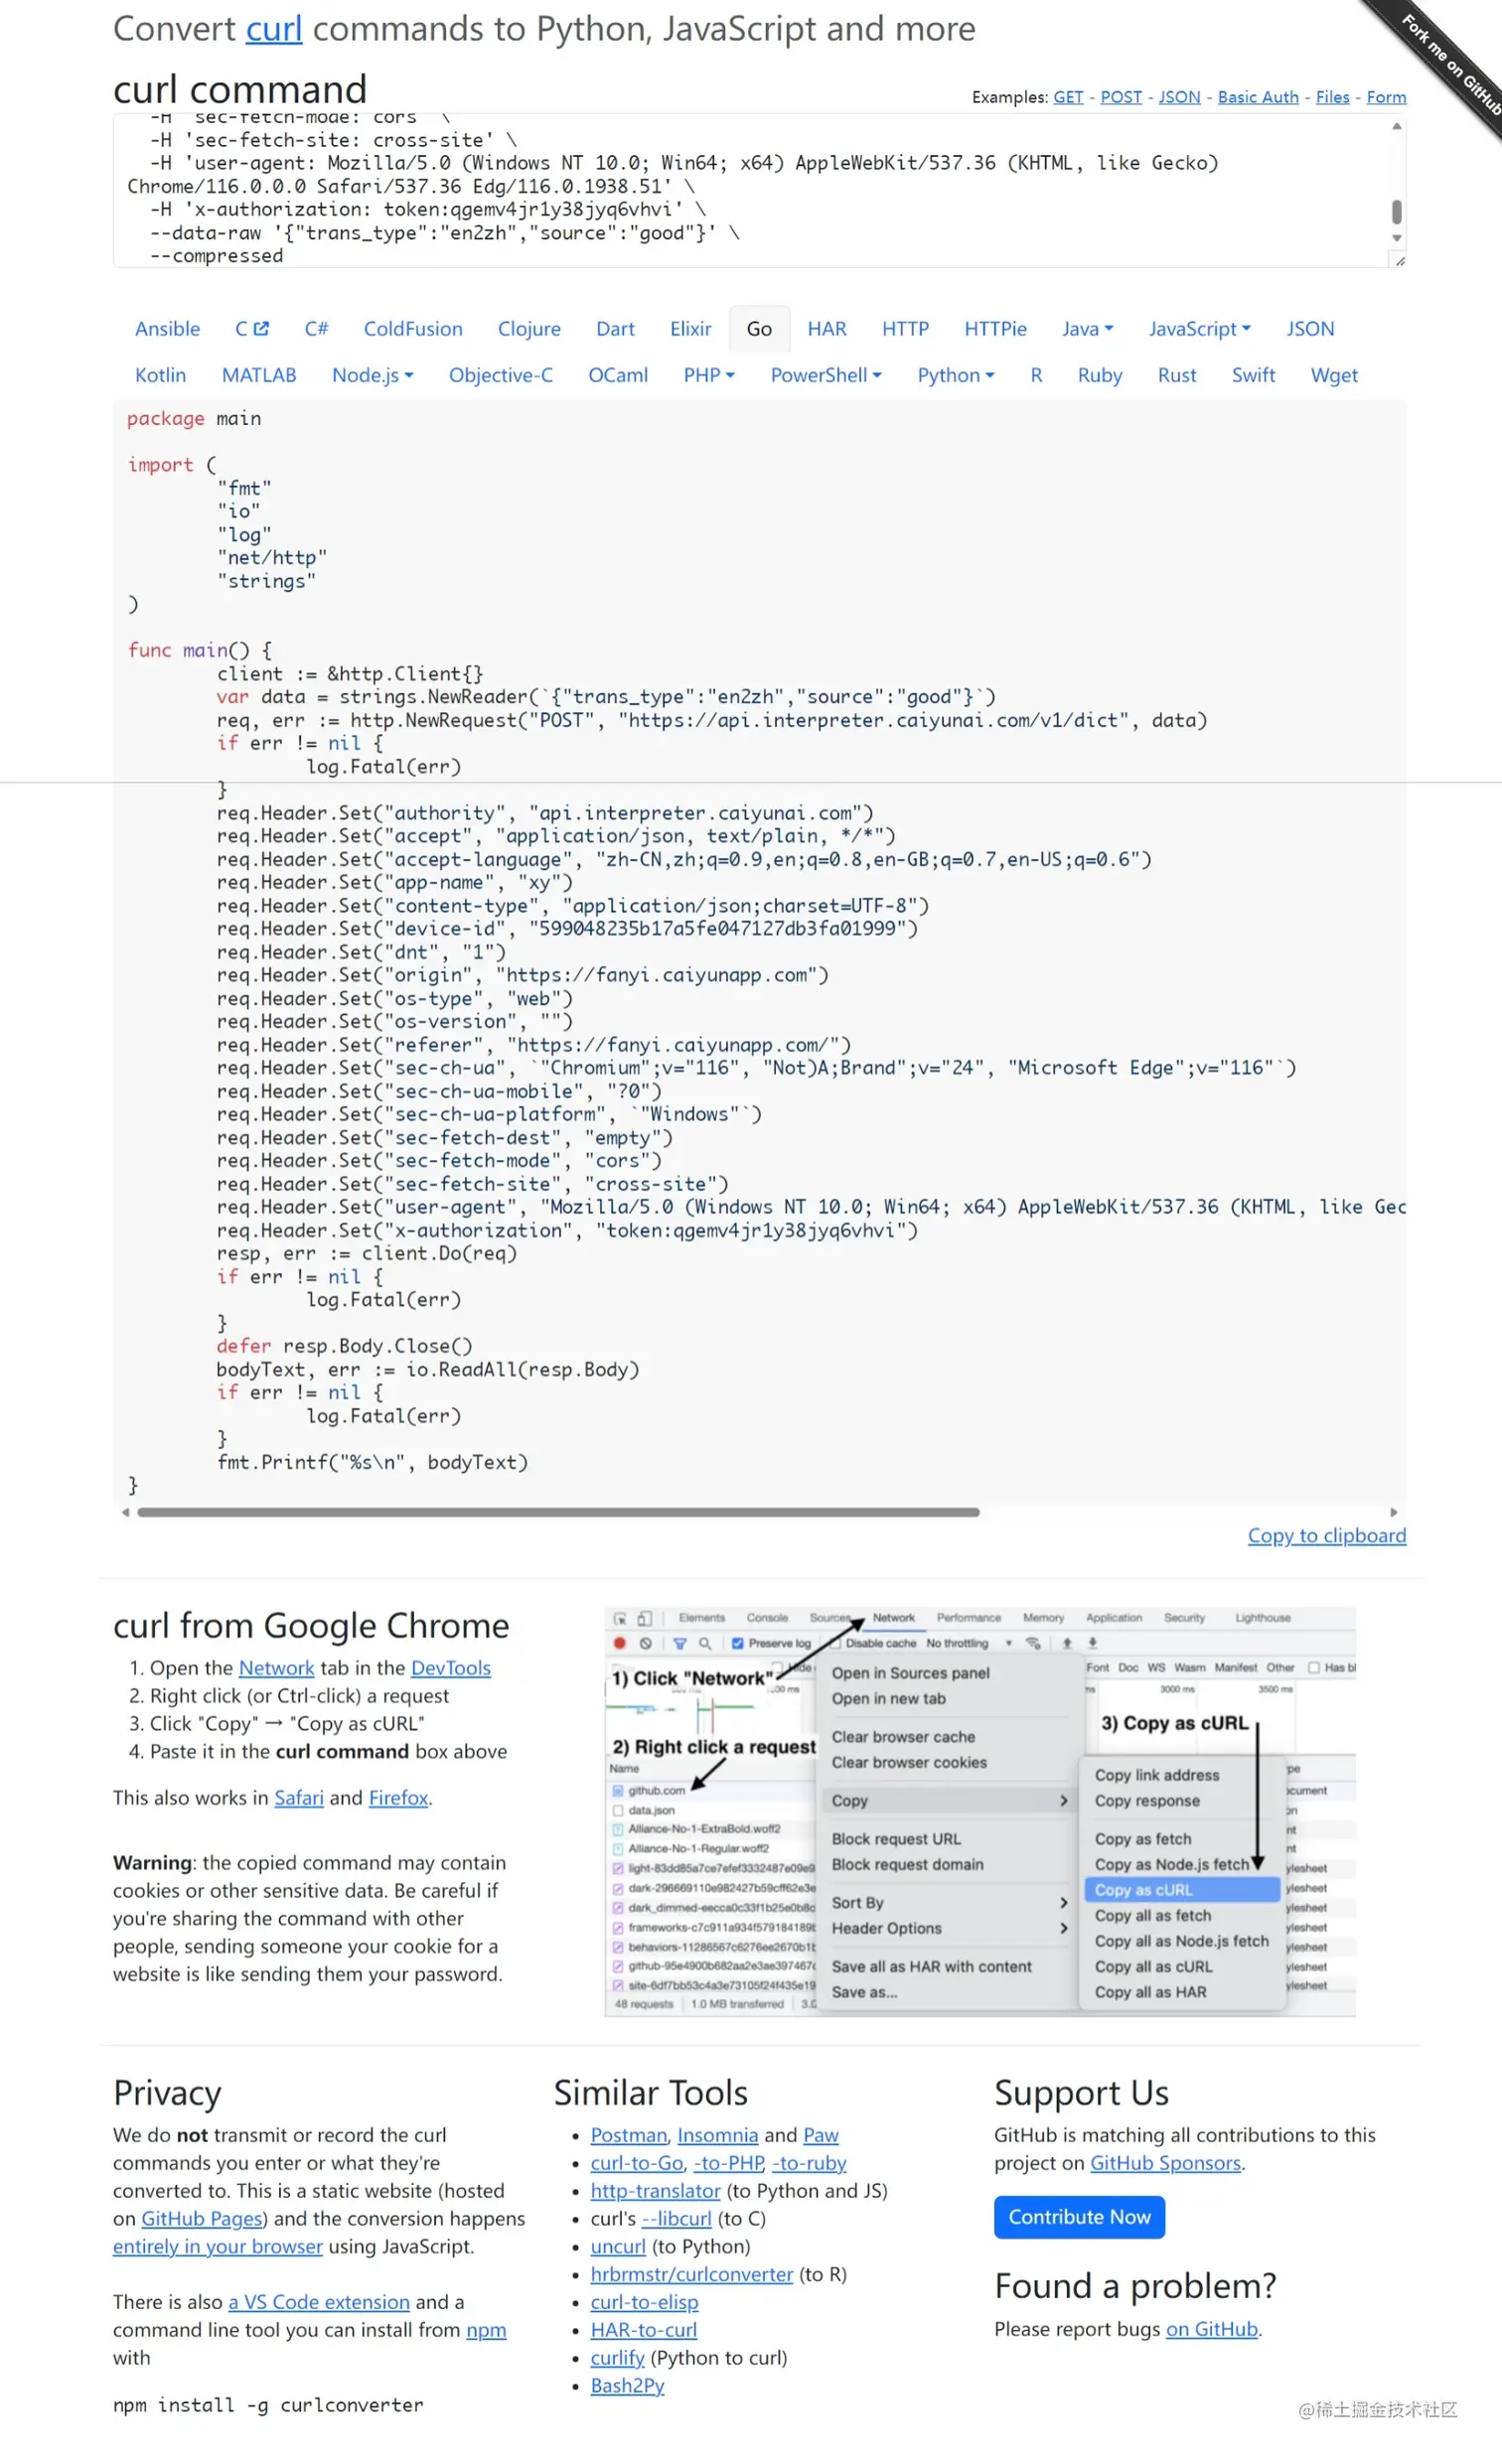Viewport: 1502px width, 2464px height.
Task: Open the Safari link
Action: coord(299,1797)
